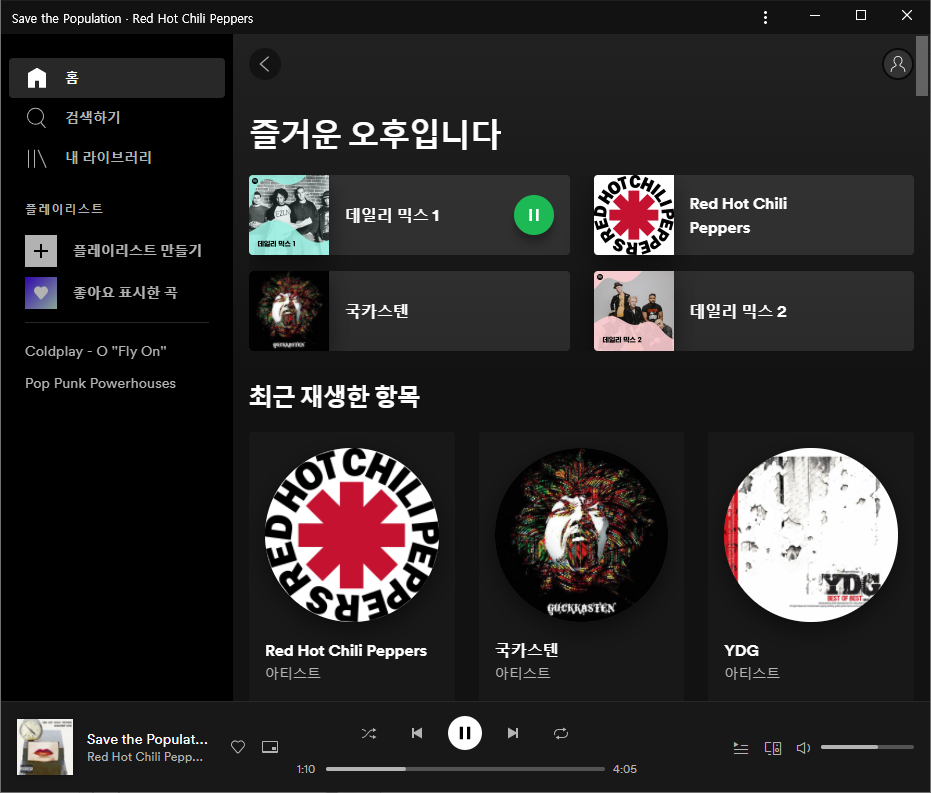Go back with the left arrow button

click(265, 64)
